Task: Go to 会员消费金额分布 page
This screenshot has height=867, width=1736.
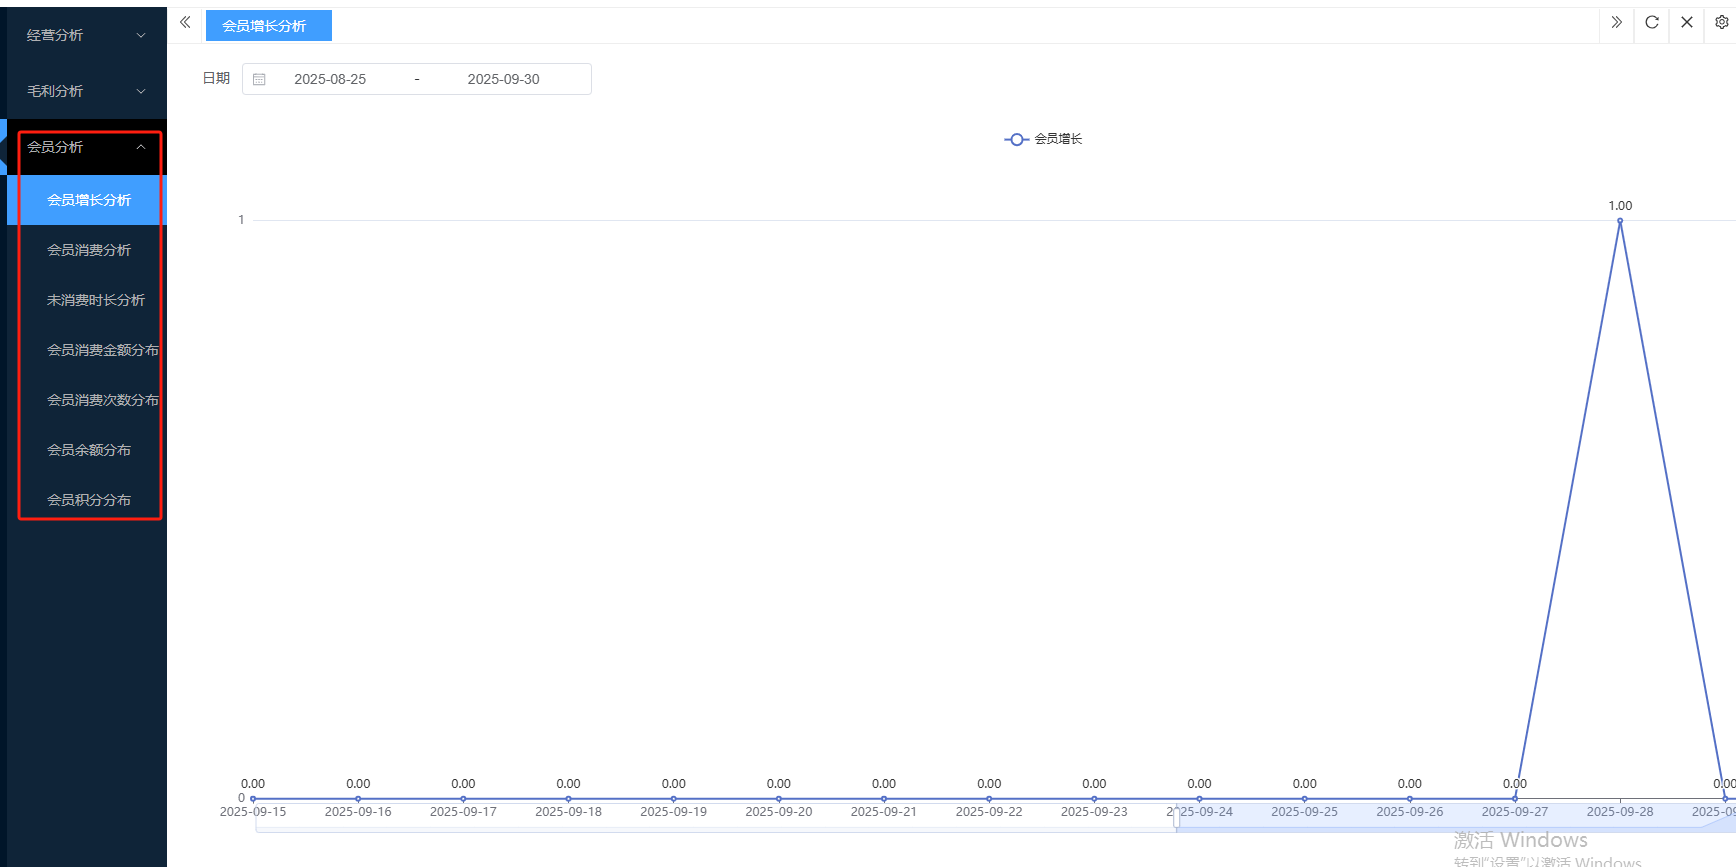Action: pyautogui.click(x=102, y=350)
